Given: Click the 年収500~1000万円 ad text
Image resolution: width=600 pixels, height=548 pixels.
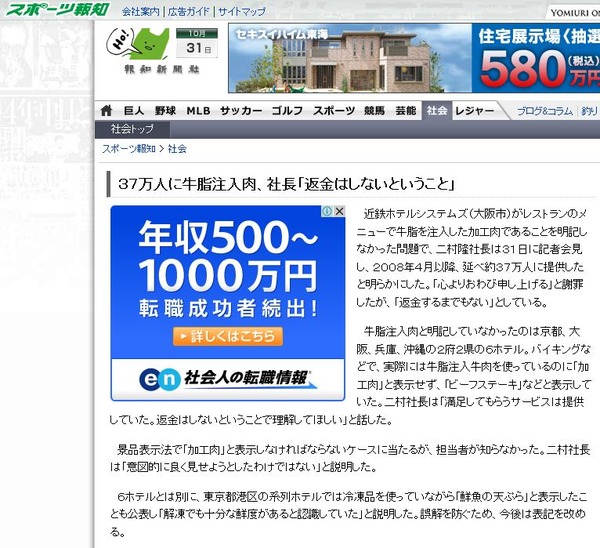Looking at the screenshot, I should pos(228,256).
